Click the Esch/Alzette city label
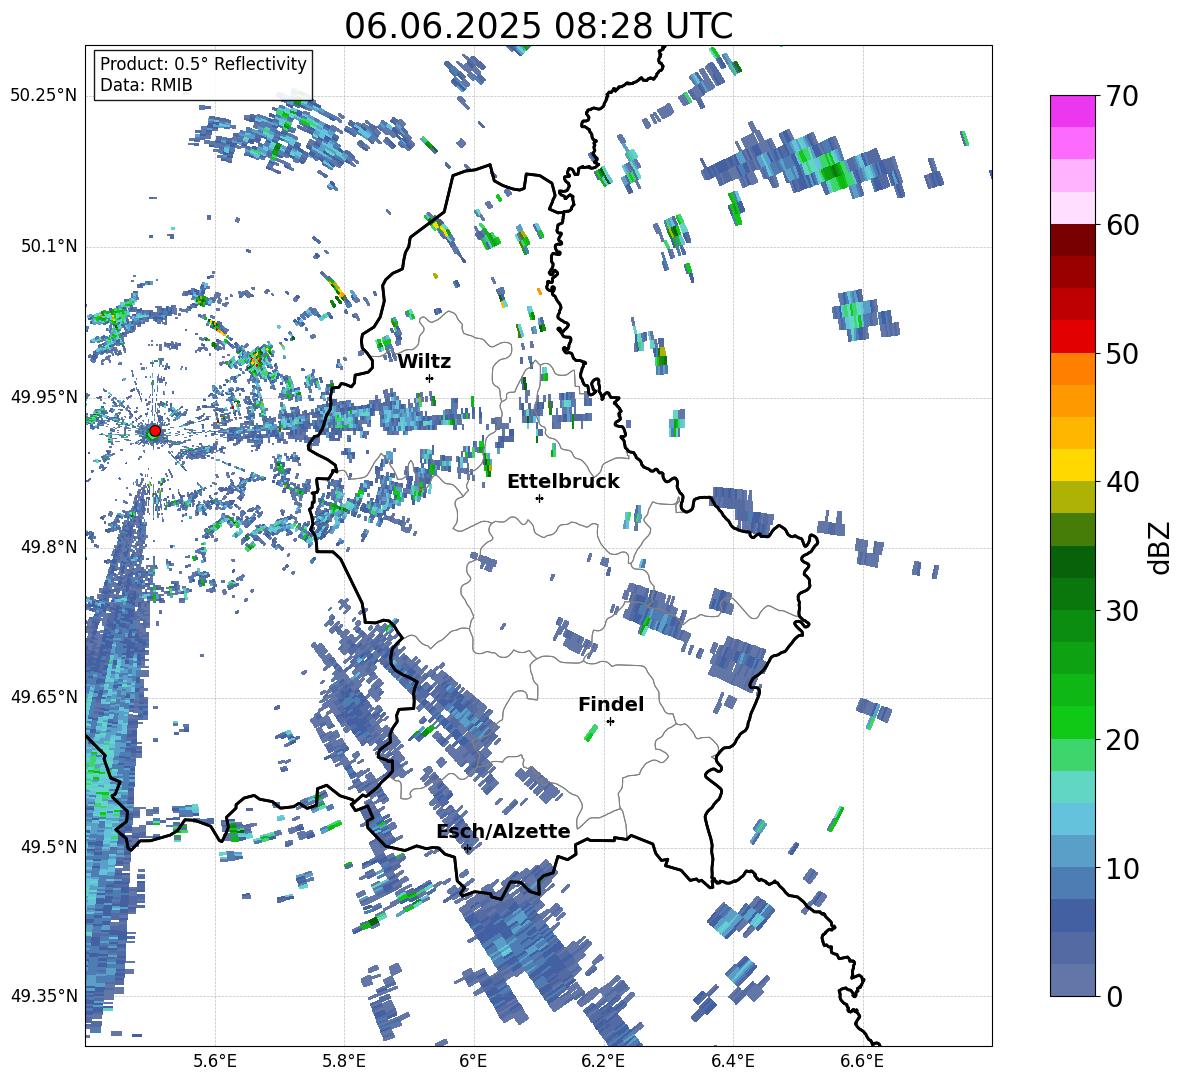 [x=504, y=831]
